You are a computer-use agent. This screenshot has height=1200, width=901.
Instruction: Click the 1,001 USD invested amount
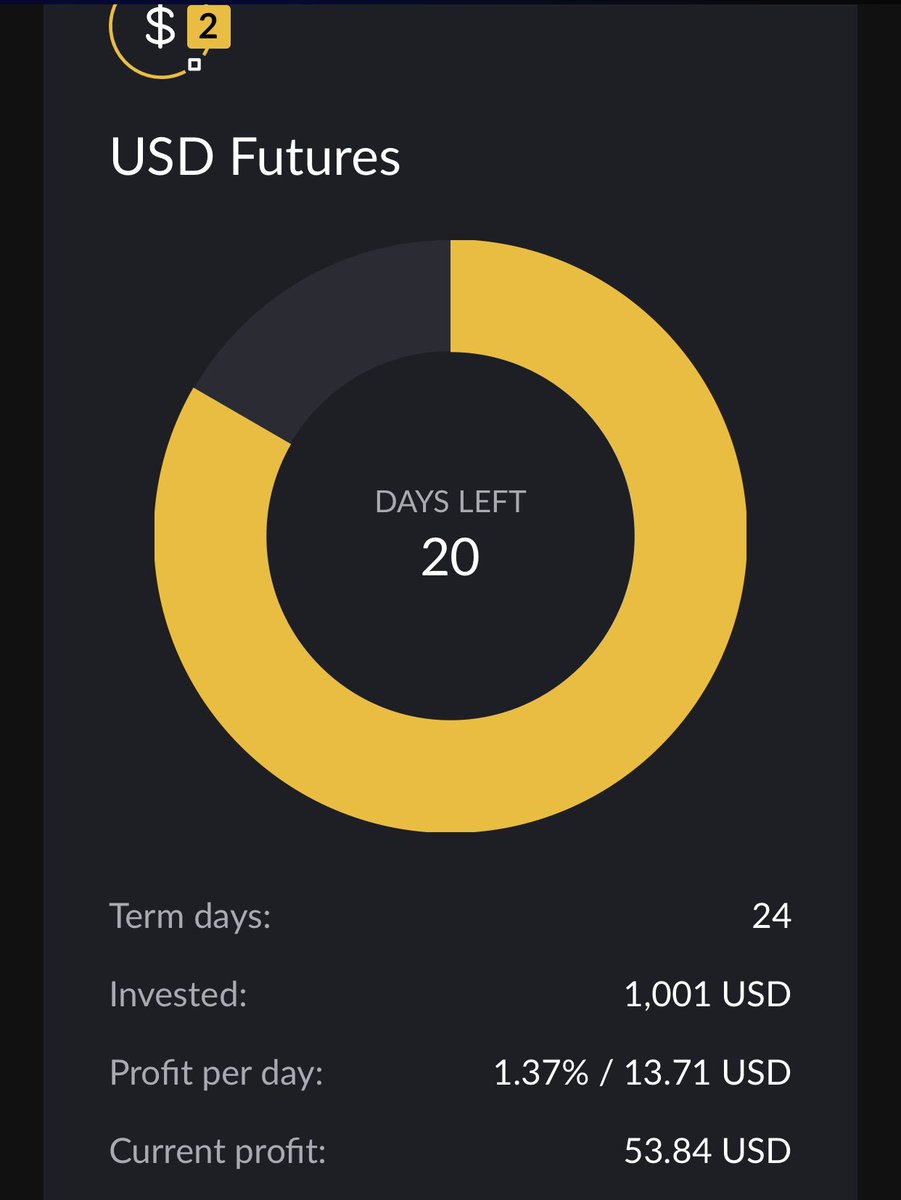[x=706, y=995]
